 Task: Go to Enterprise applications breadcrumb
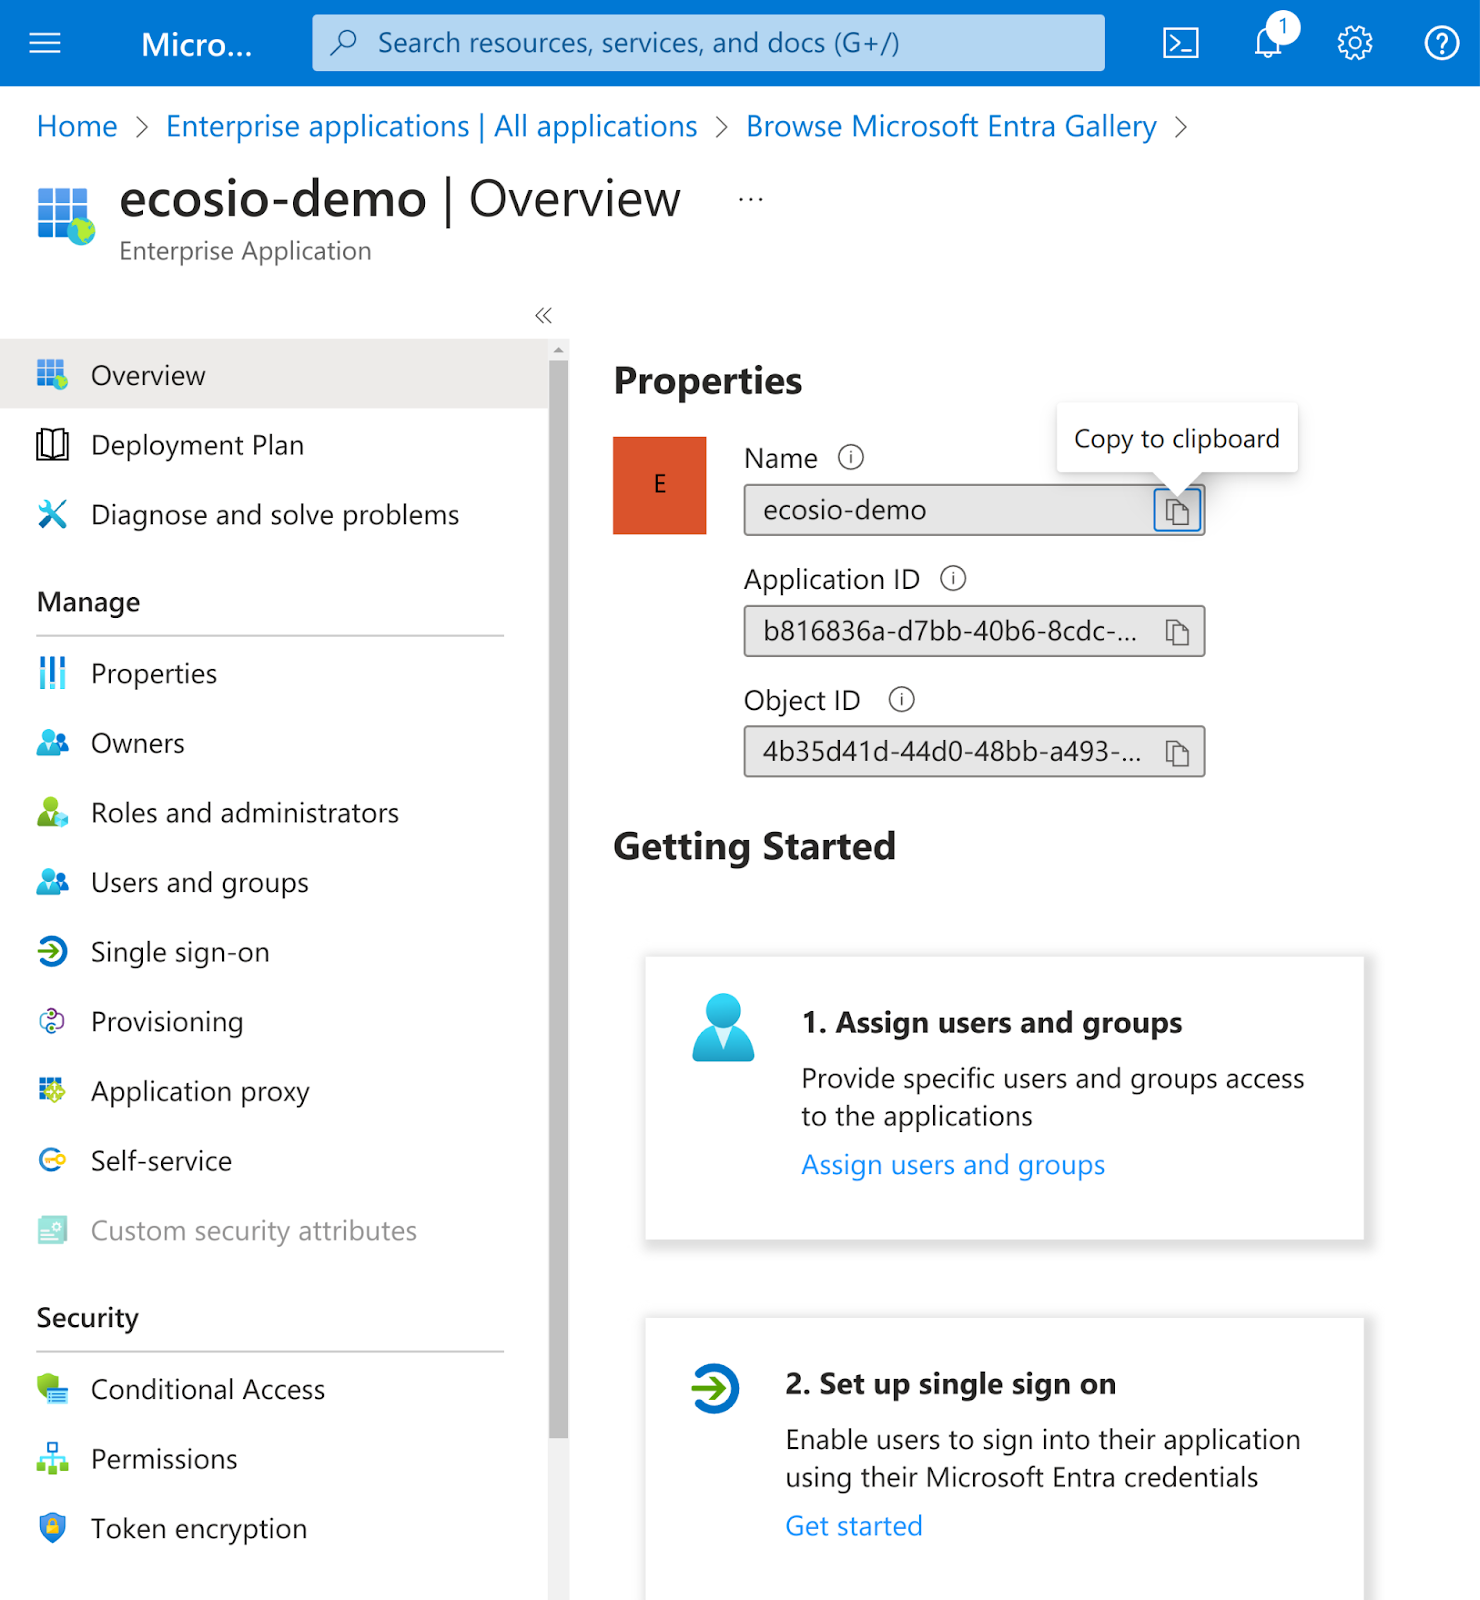(x=431, y=127)
